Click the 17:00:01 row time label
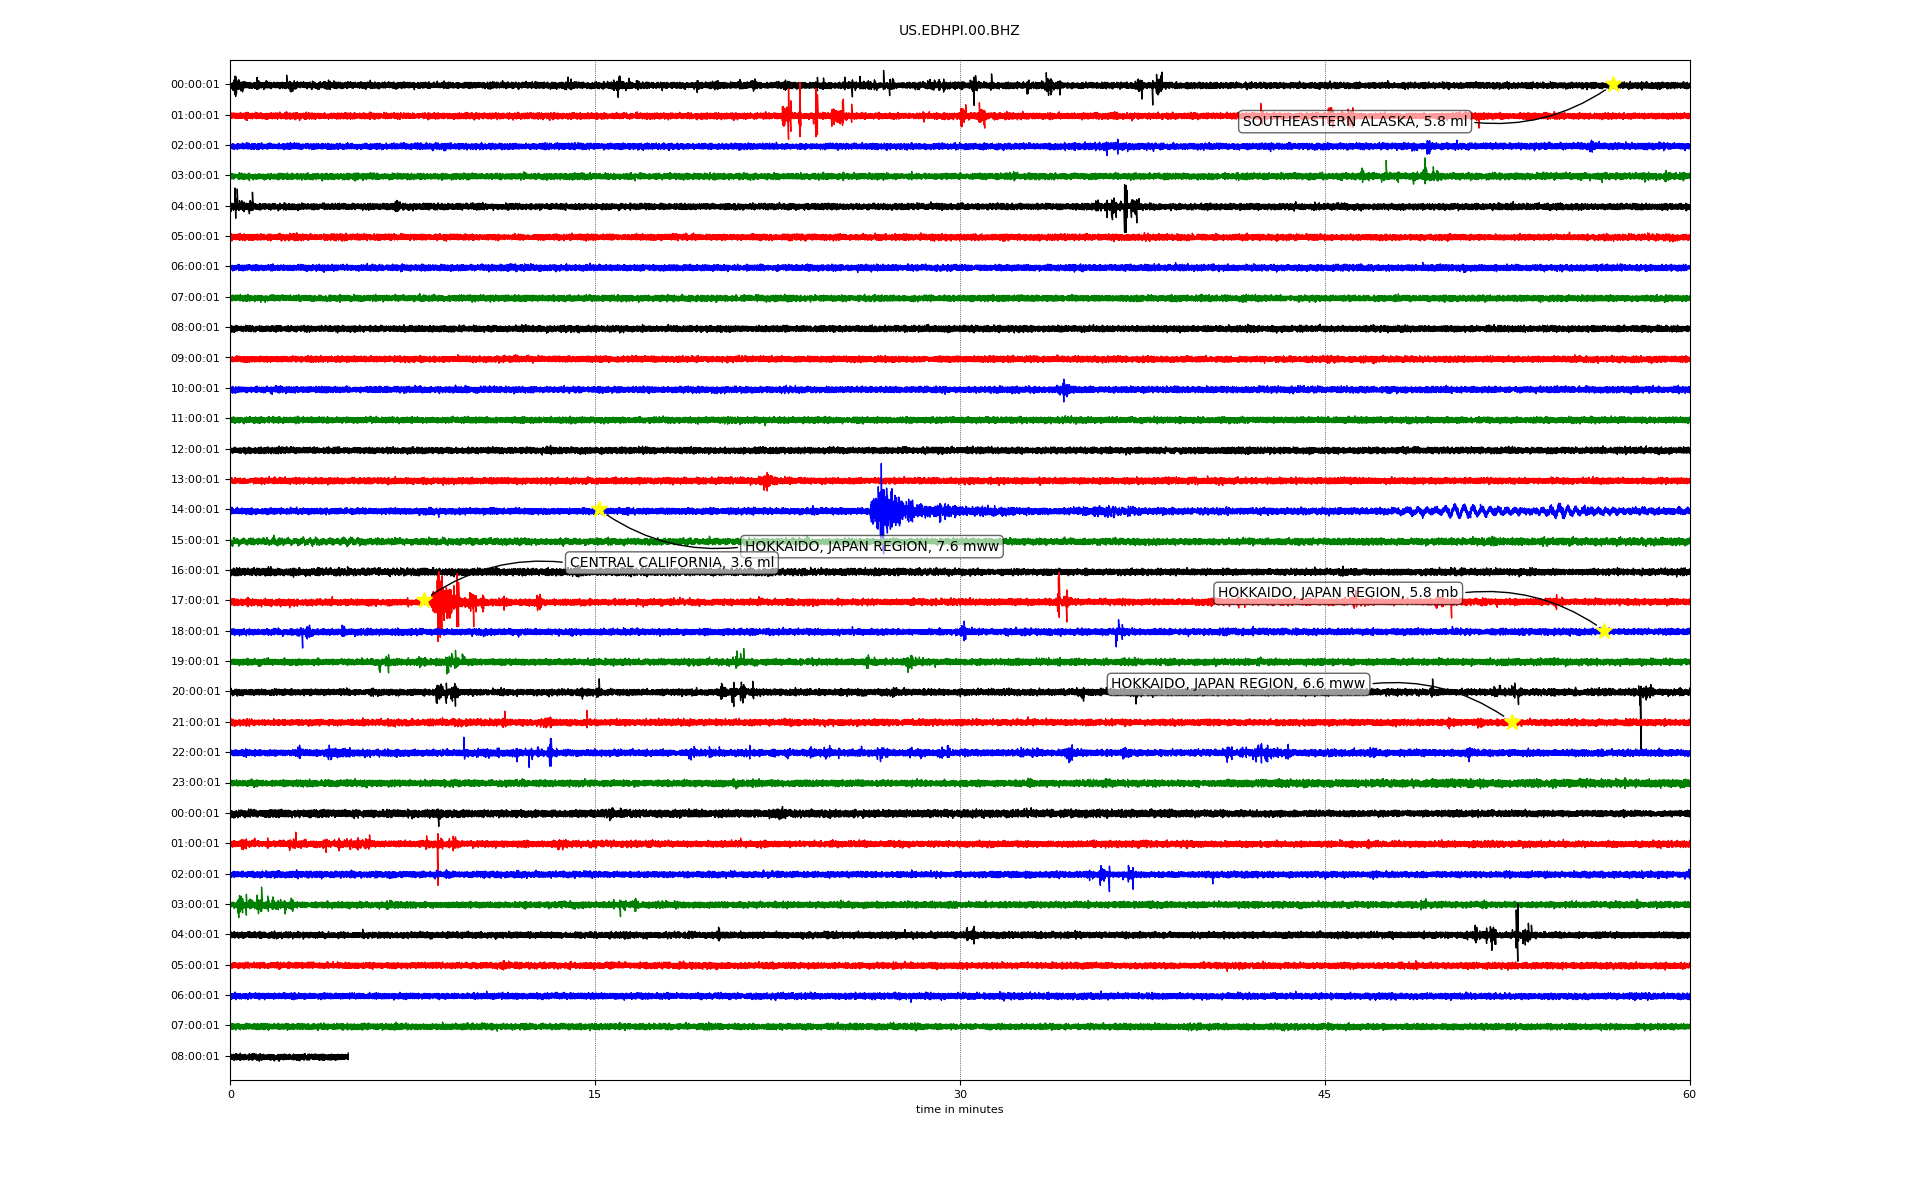This screenshot has height=1200, width=1920. 195,601
